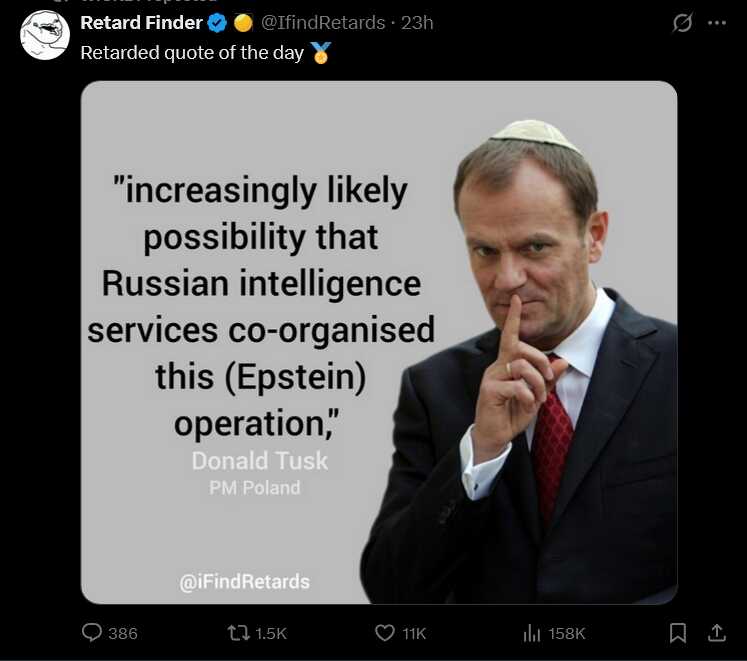Click the 1.5K reposts count
This screenshot has height=661, width=747.
(271, 633)
